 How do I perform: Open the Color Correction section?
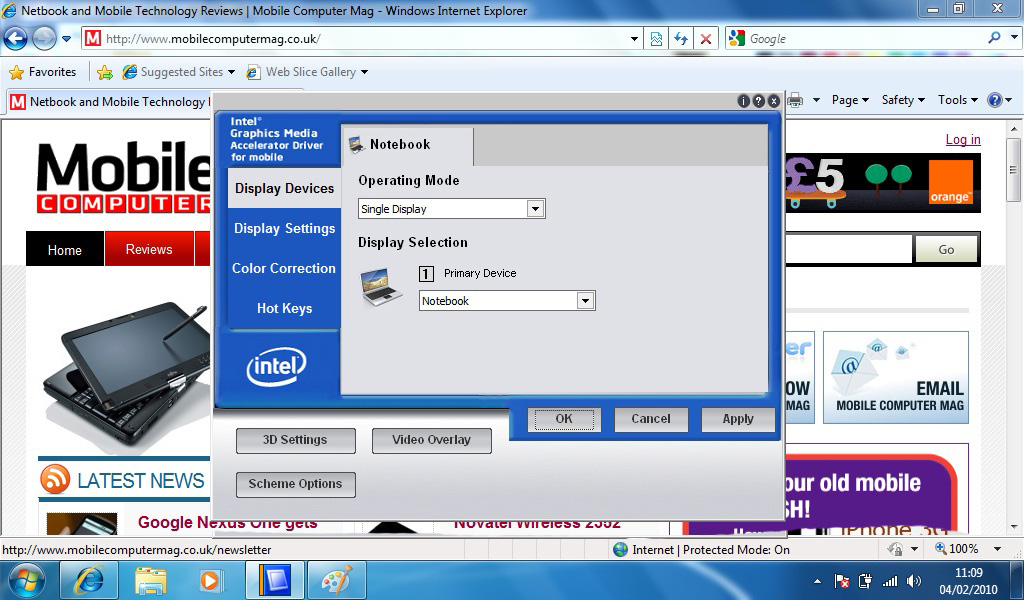click(284, 268)
